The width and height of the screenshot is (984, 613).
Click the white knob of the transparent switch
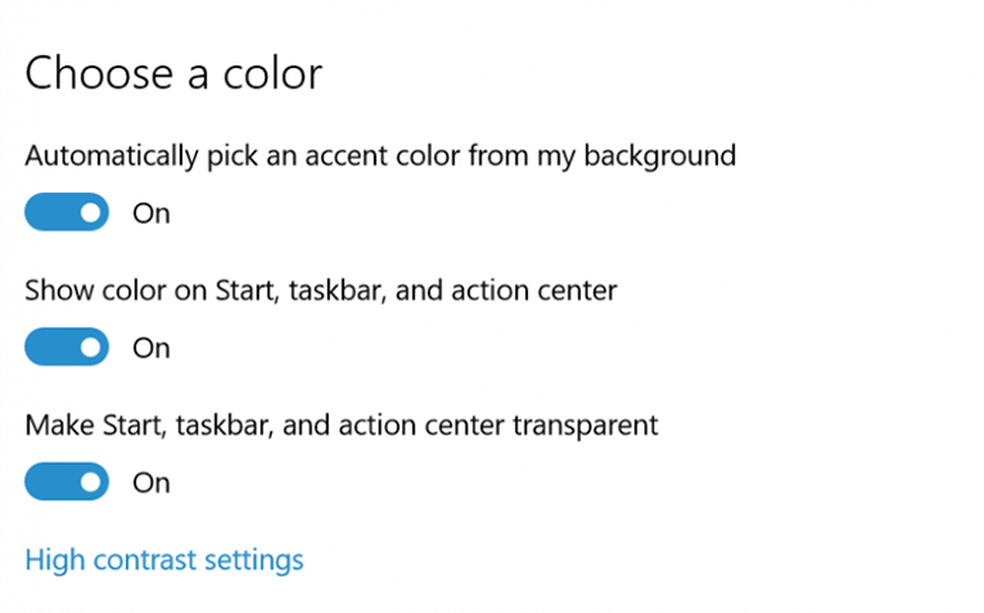pyautogui.click(x=91, y=482)
